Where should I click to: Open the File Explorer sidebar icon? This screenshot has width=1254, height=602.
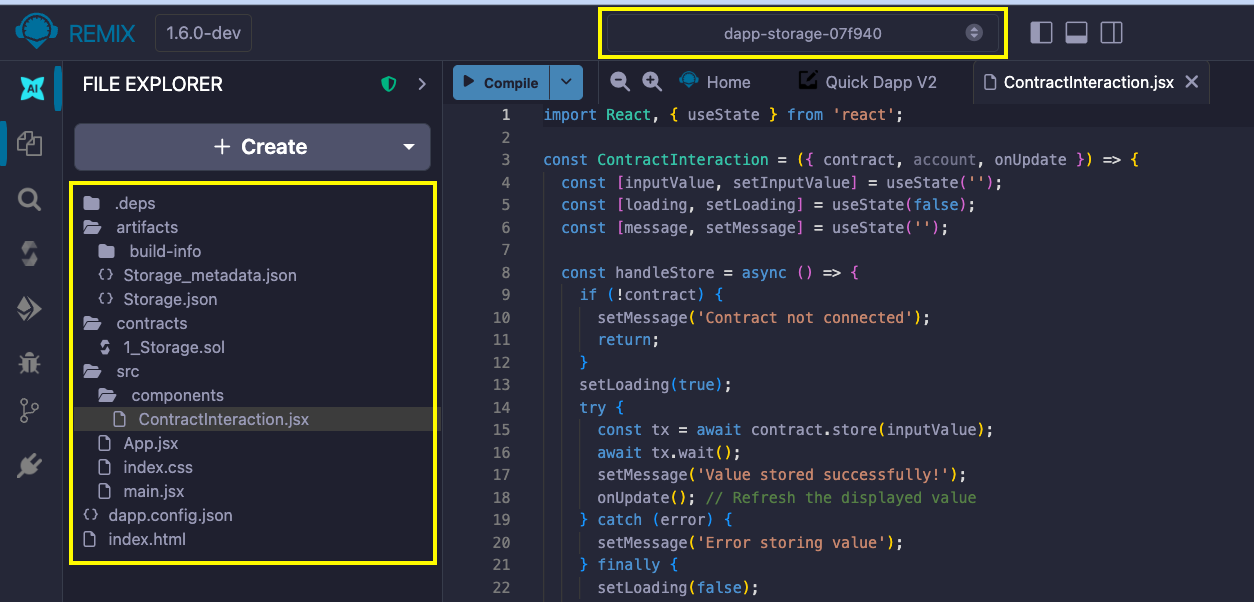(30, 143)
